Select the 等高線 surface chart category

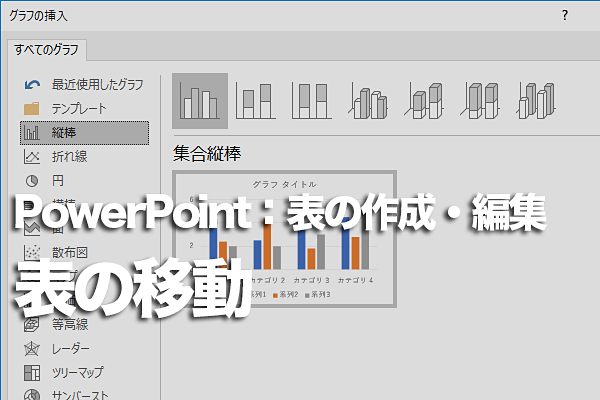pos(84,325)
